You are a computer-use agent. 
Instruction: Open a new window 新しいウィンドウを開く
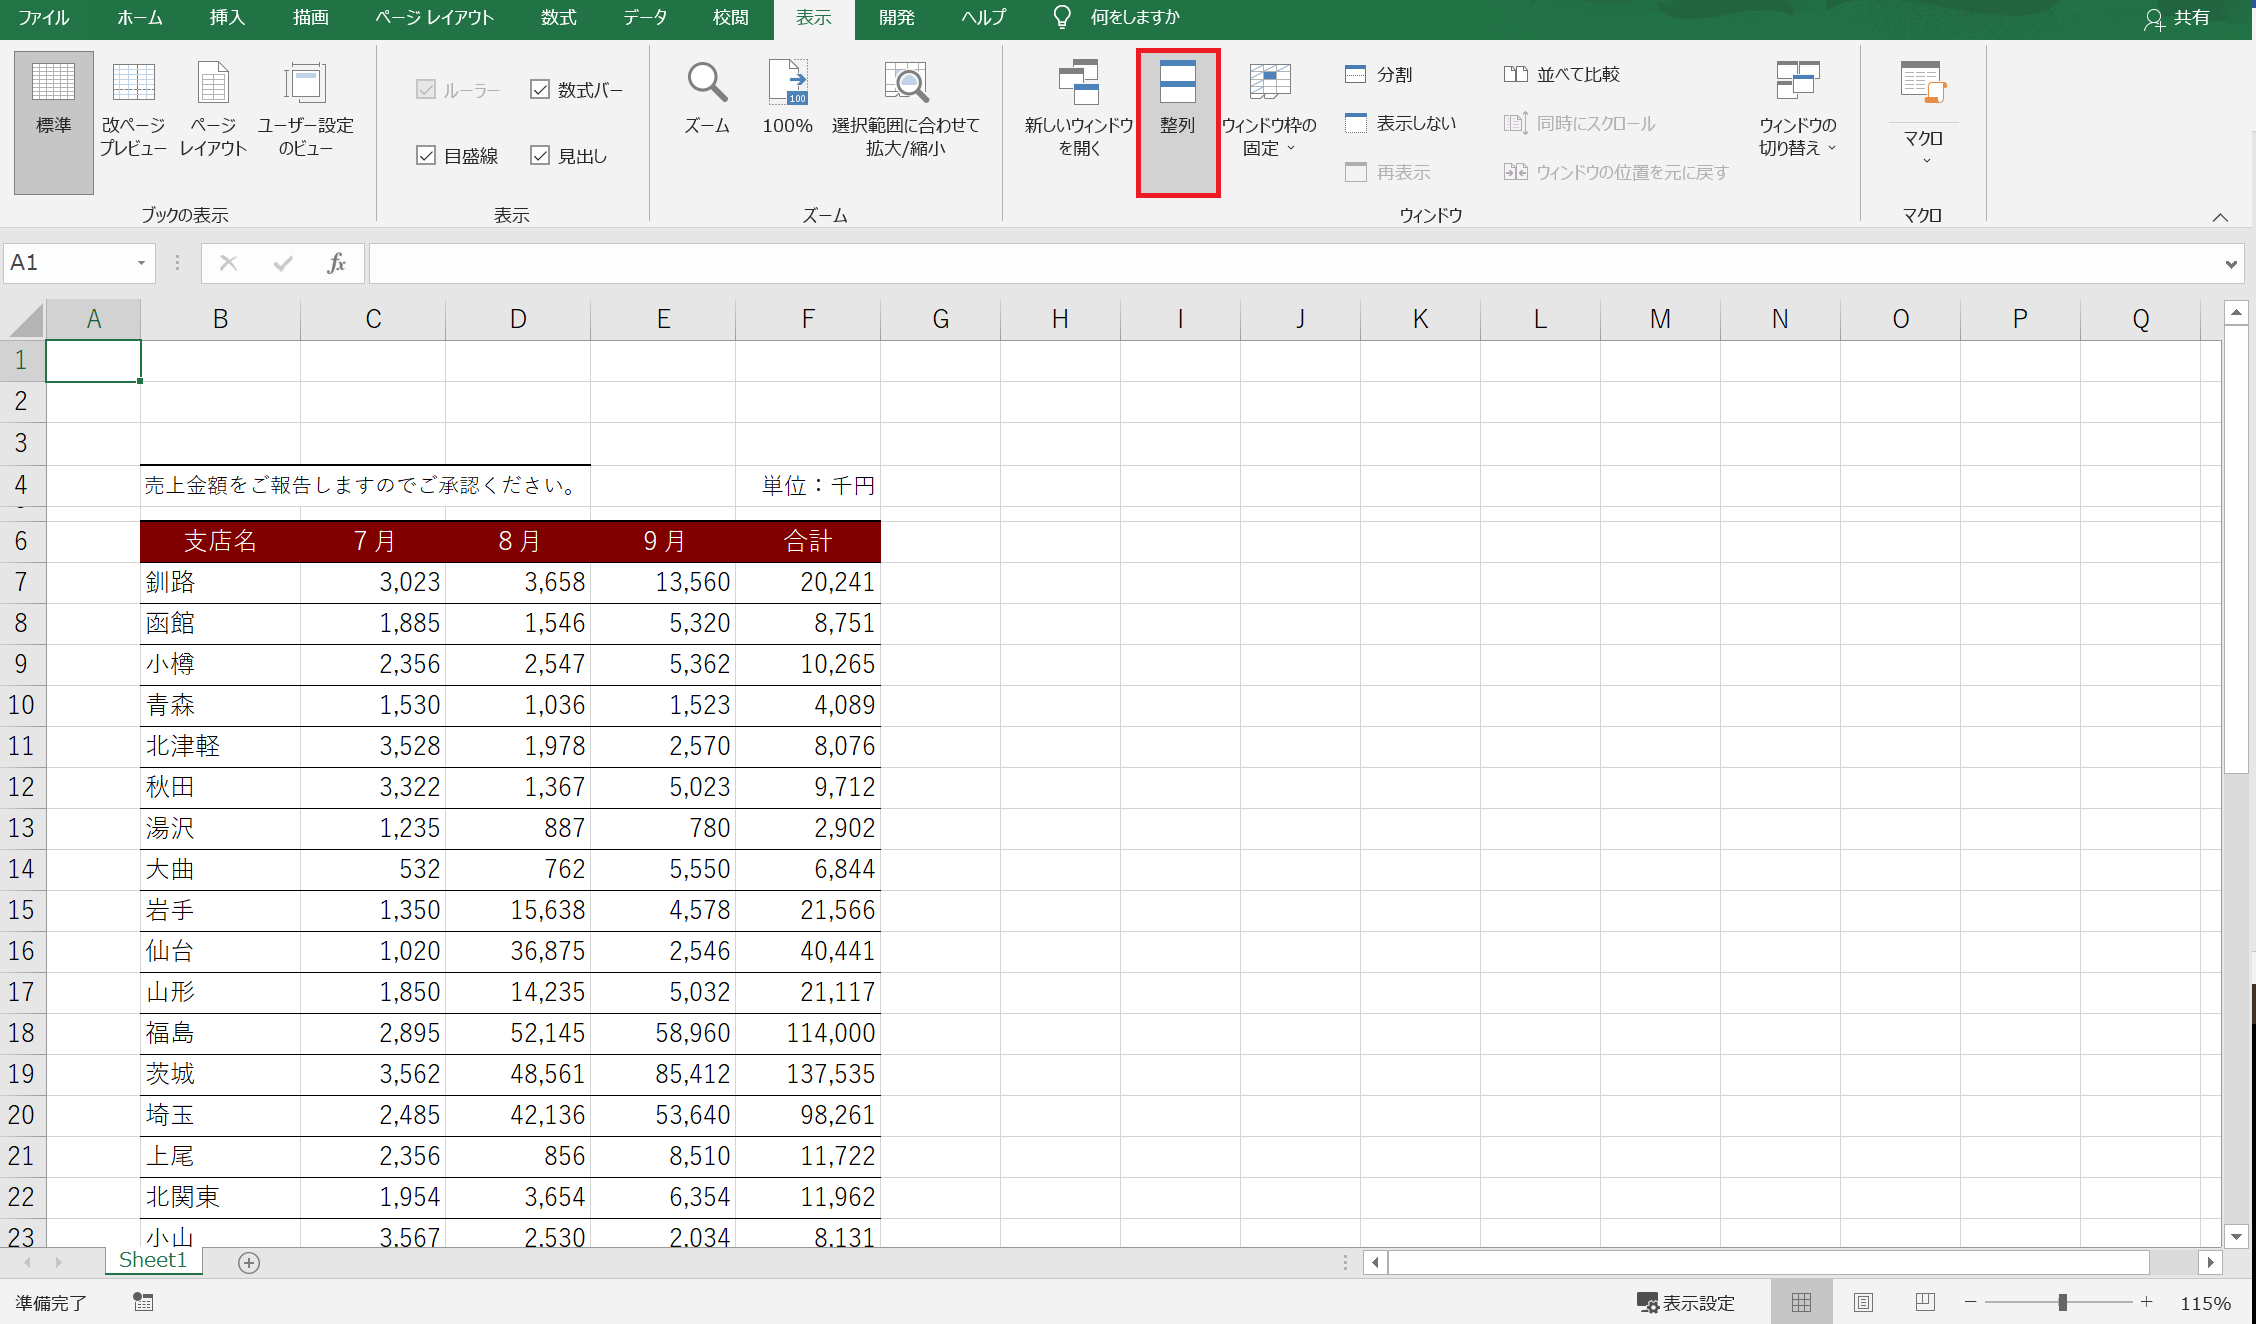point(1079,109)
